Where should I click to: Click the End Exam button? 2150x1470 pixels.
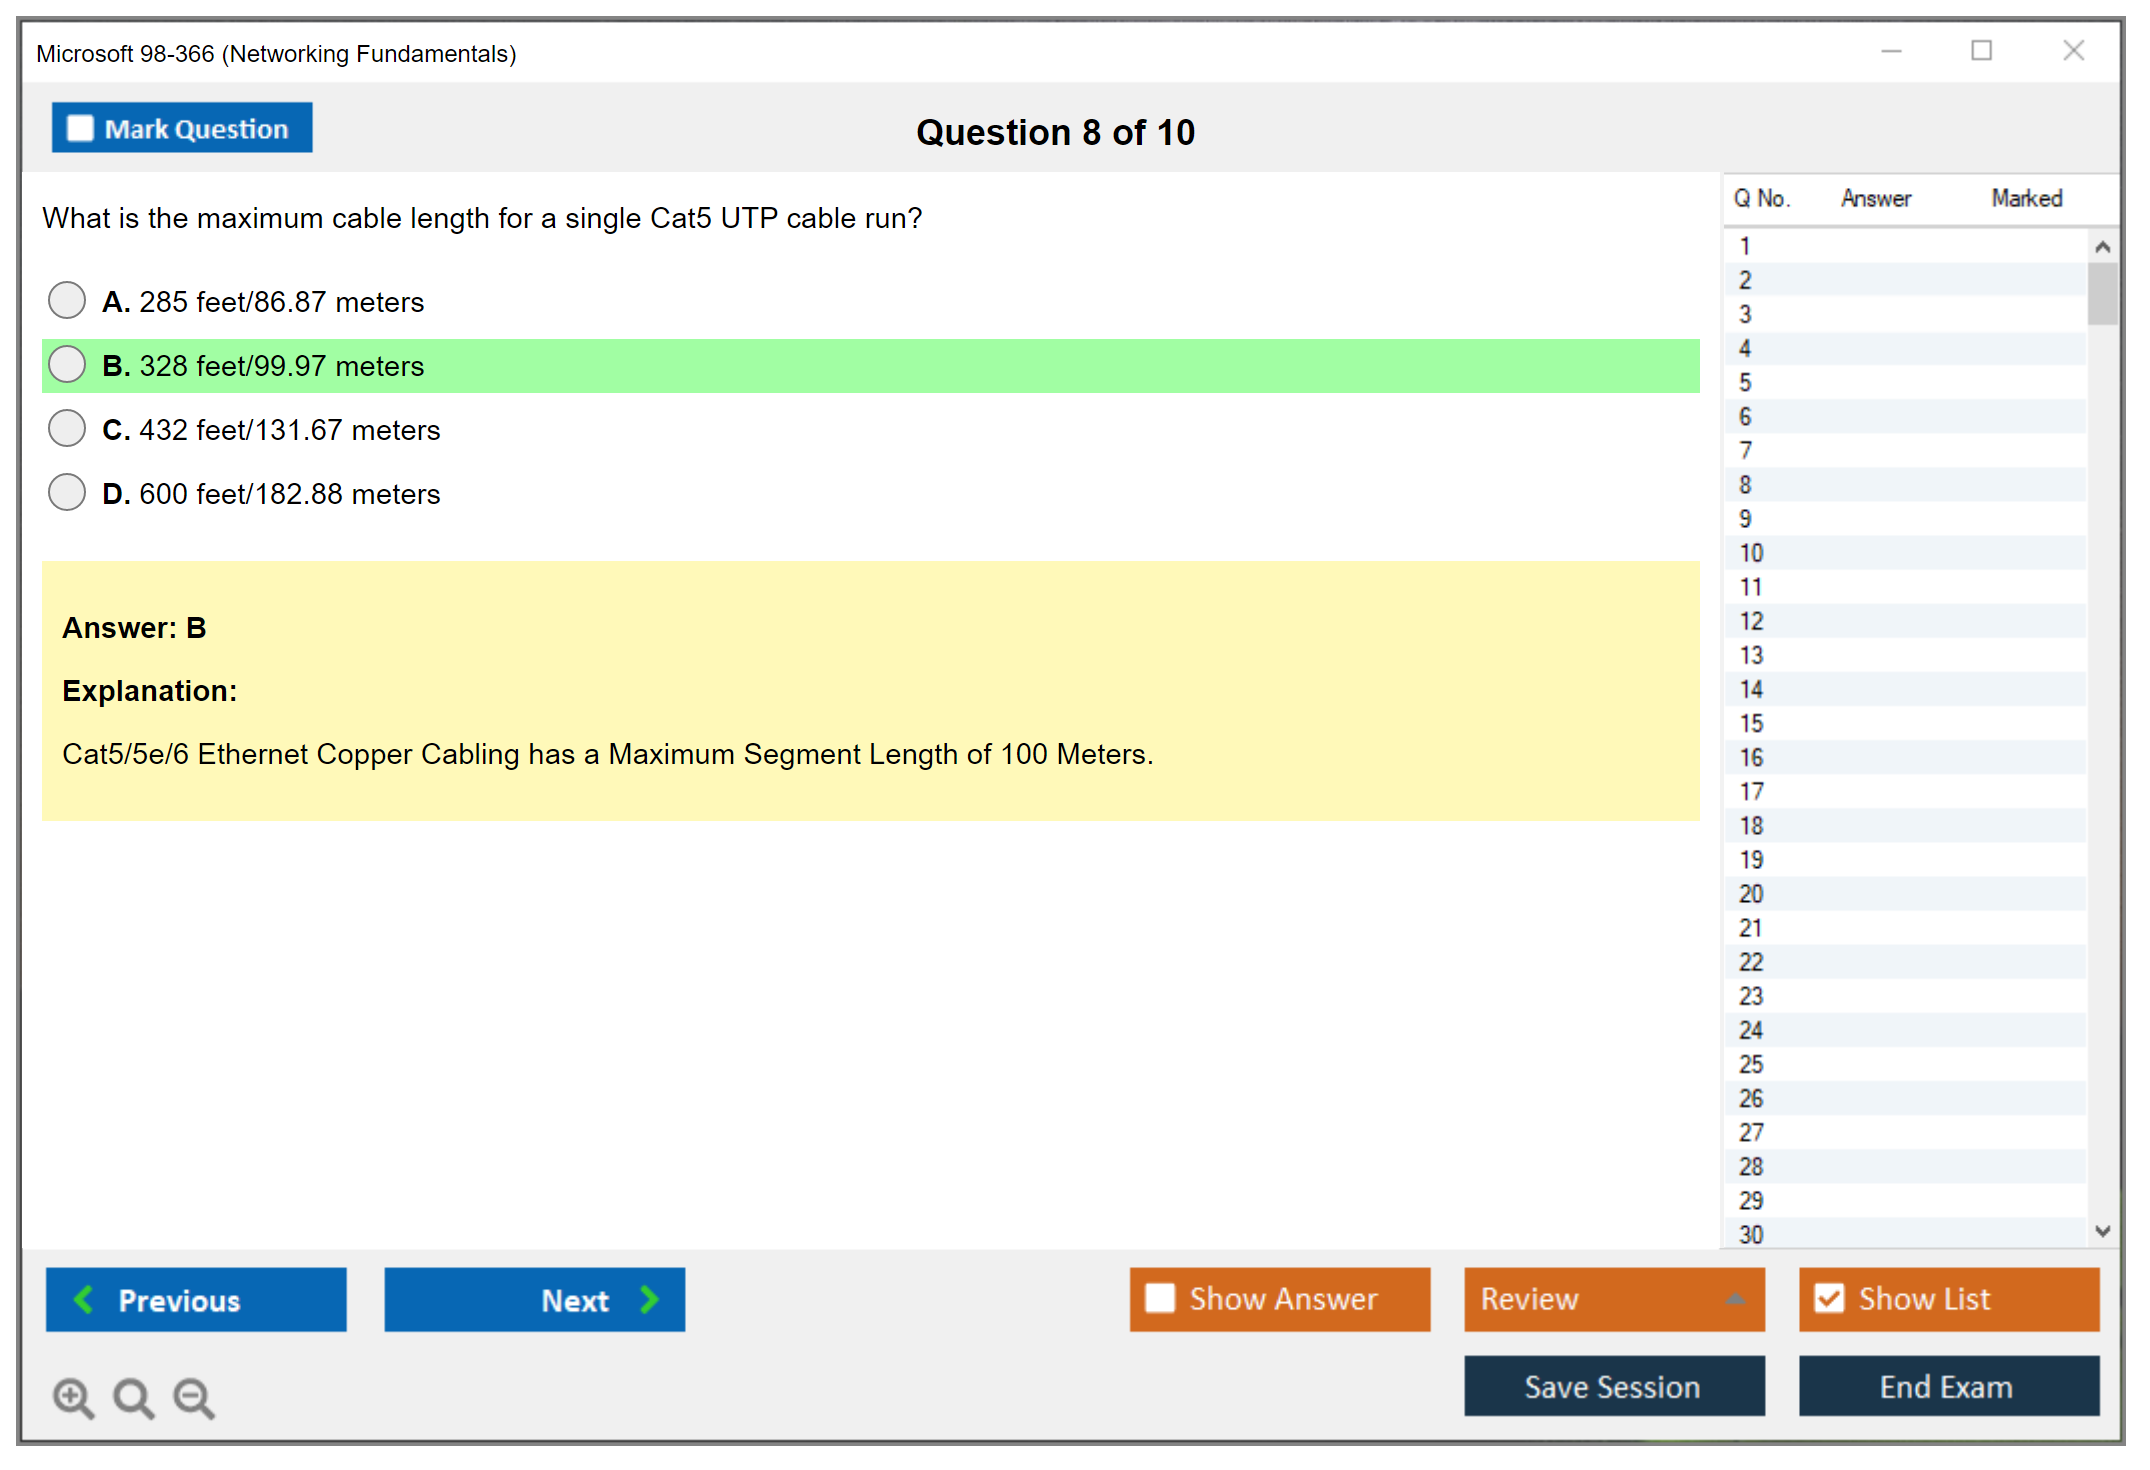coord(1947,1386)
